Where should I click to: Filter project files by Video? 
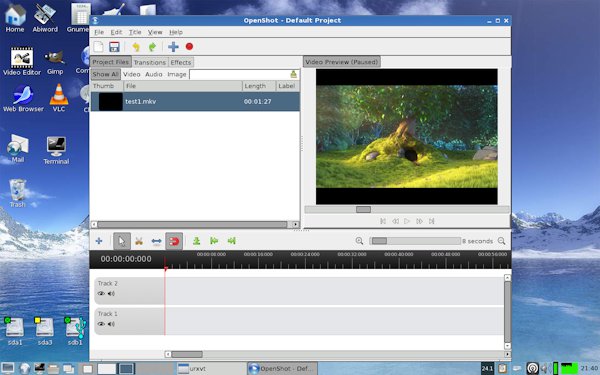pyautogui.click(x=132, y=74)
